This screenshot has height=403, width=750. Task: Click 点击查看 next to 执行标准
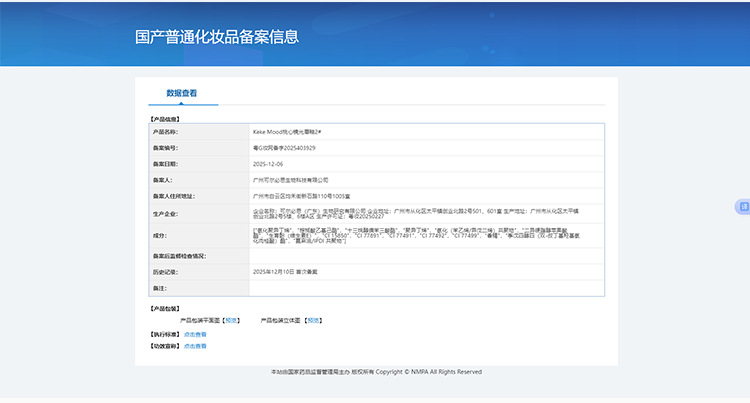click(195, 334)
